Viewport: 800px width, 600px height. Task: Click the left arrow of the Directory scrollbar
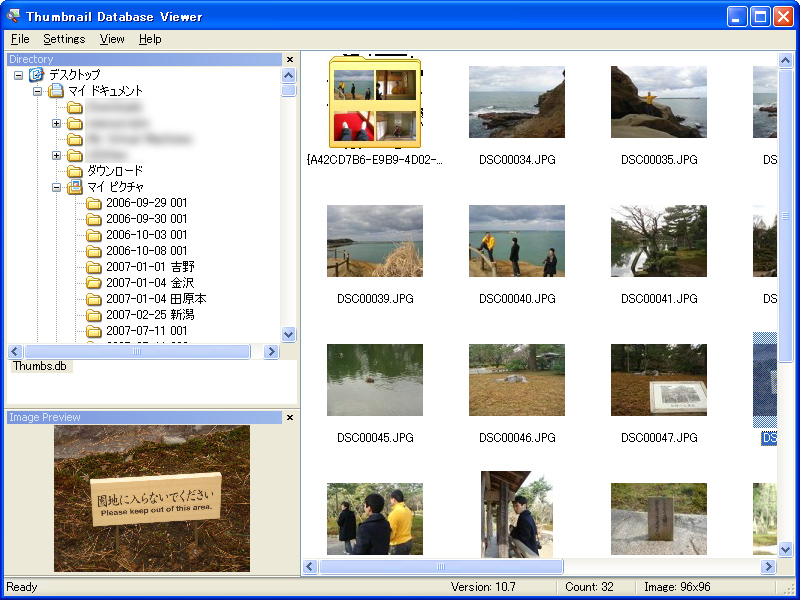(x=12, y=351)
